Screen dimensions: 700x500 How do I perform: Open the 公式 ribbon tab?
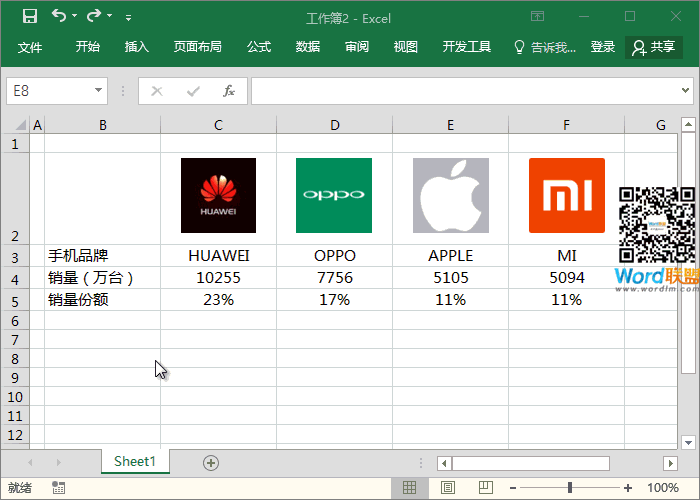(259, 46)
